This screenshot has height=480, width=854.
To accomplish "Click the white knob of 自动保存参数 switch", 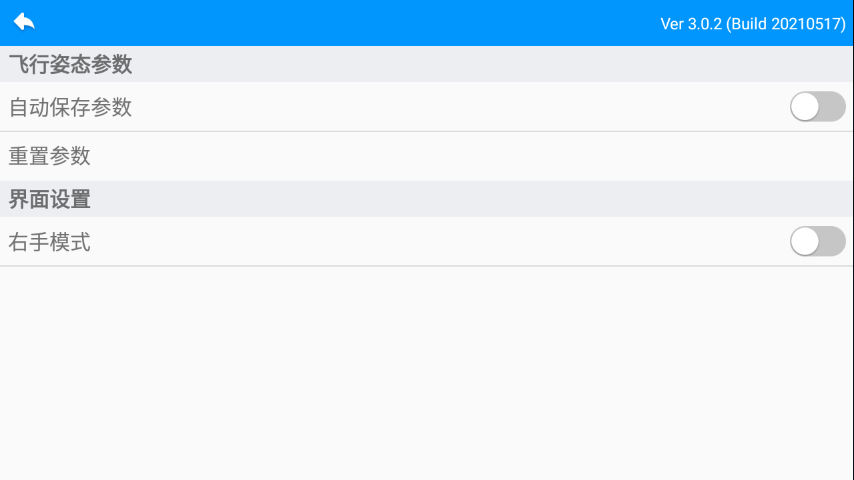I will tap(805, 107).
